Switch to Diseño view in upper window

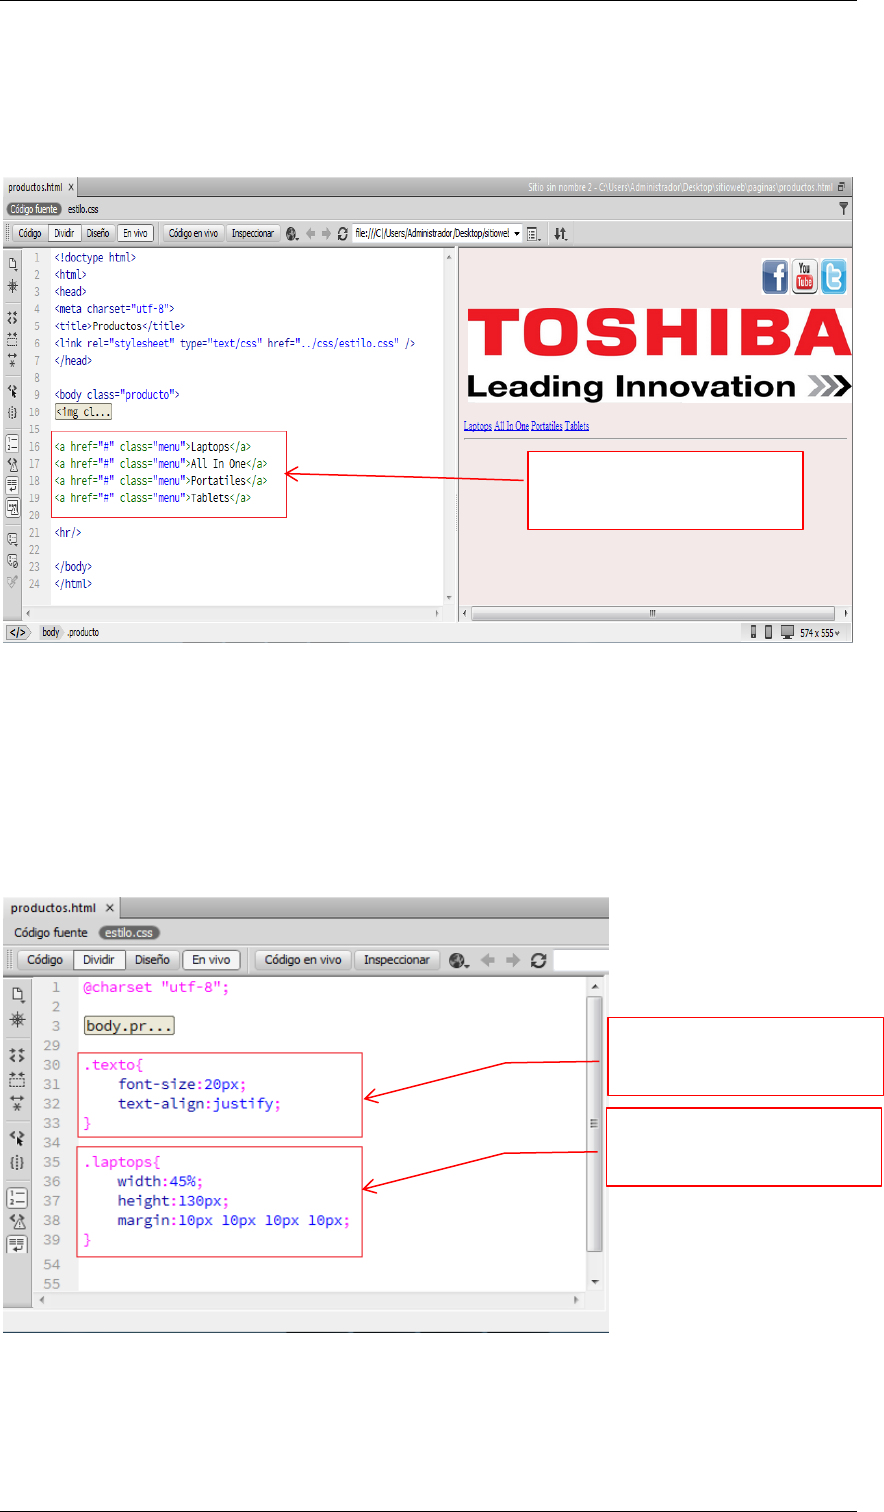pyautogui.click(x=98, y=233)
